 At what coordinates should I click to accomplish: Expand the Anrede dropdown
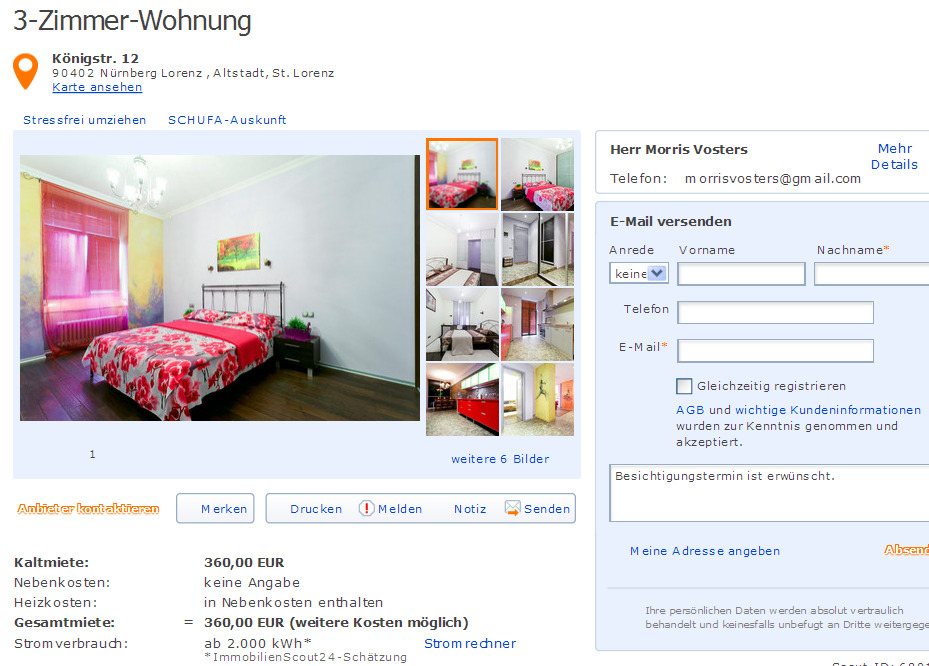click(639, 273)
